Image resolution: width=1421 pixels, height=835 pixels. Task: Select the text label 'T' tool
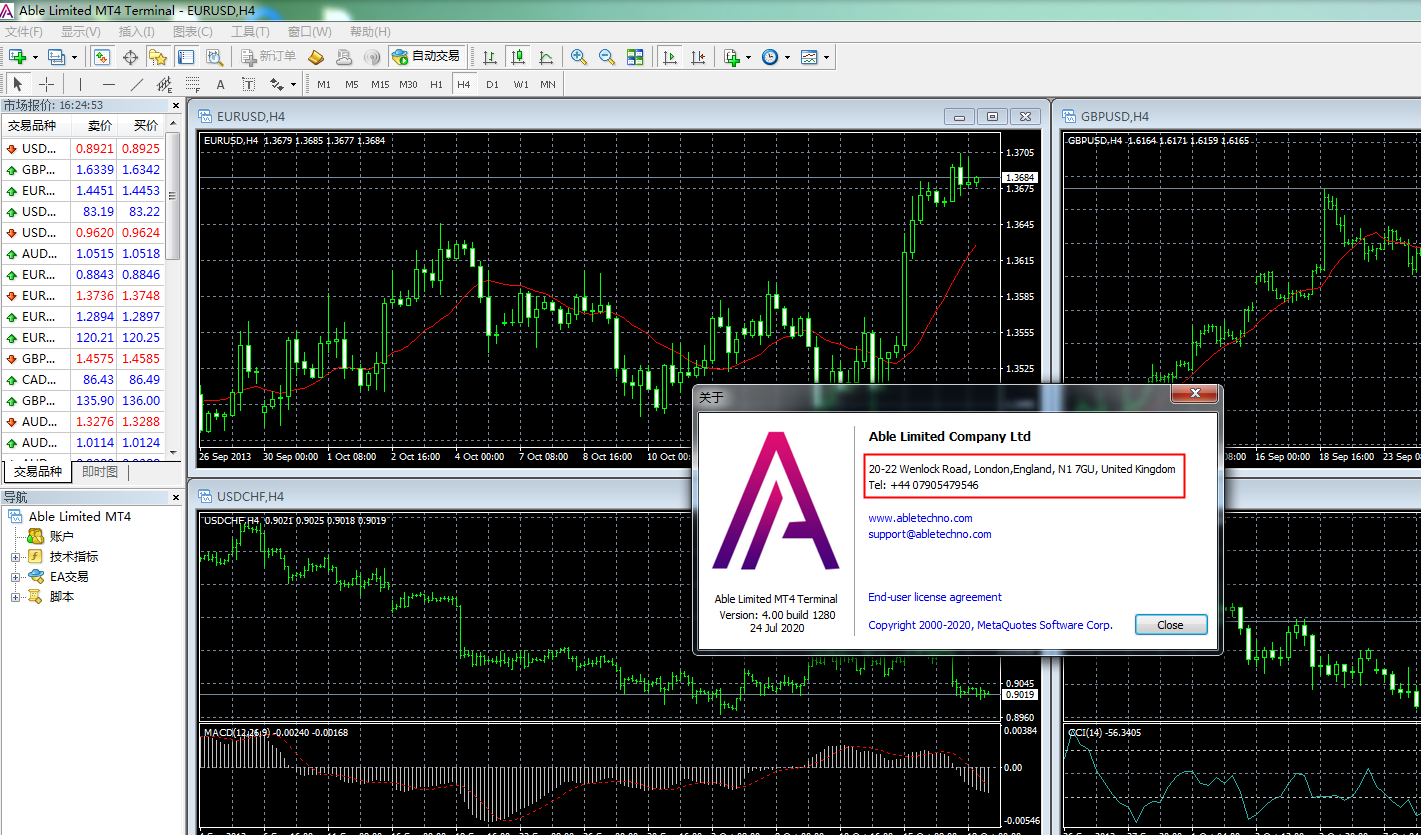pyautogui.click(x=249, y=84)
